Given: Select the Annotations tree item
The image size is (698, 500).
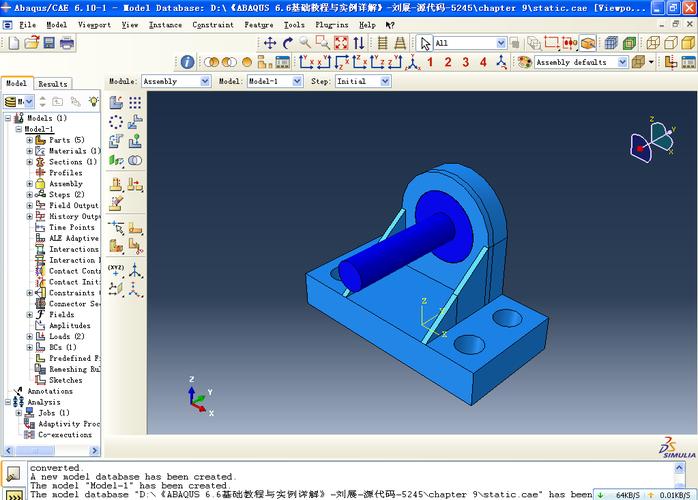Looking at the screenshot, I should [44, 391].
